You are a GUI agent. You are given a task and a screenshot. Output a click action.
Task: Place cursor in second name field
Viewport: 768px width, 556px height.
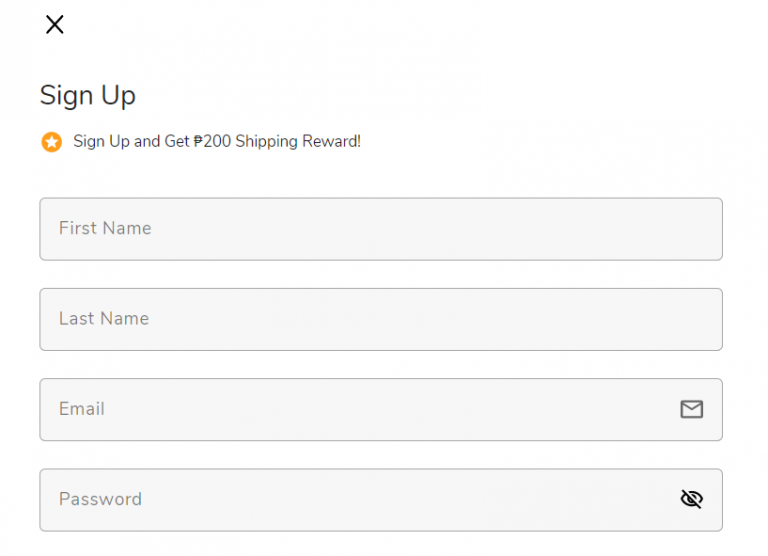click(380, 319)
